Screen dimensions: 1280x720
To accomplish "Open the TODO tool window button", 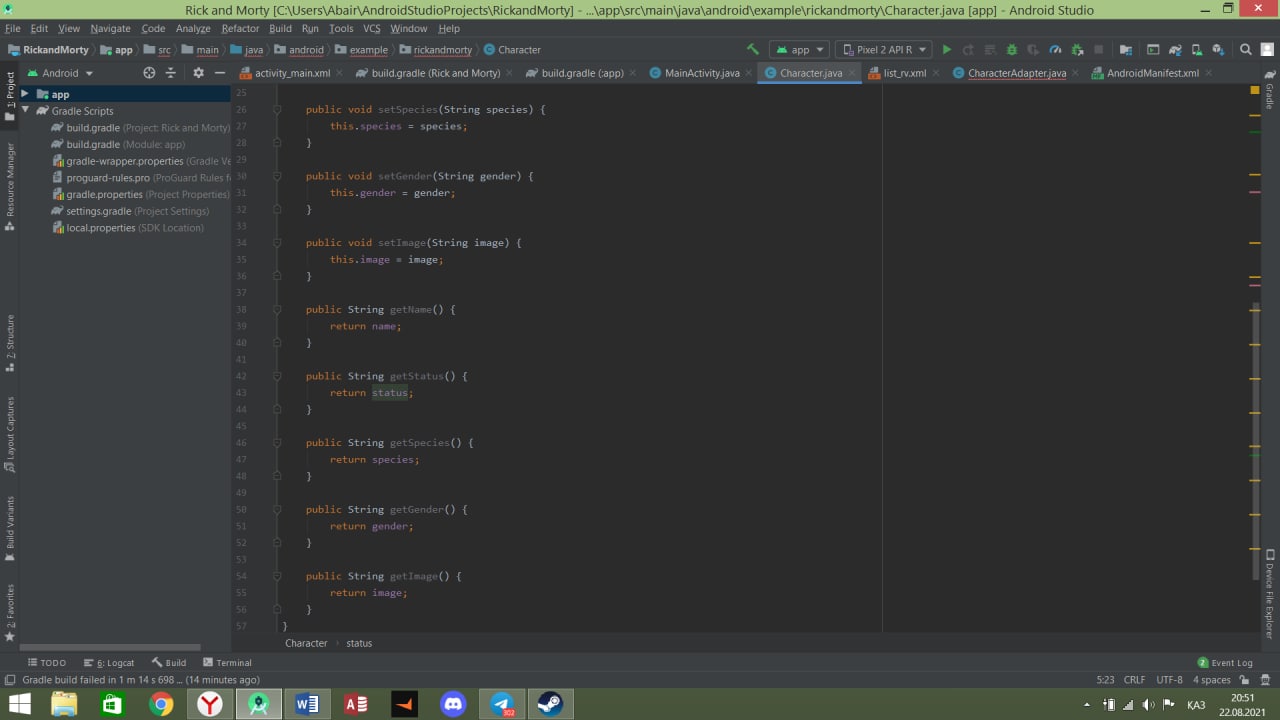I will pyautogui.click(x=47, y=663).
